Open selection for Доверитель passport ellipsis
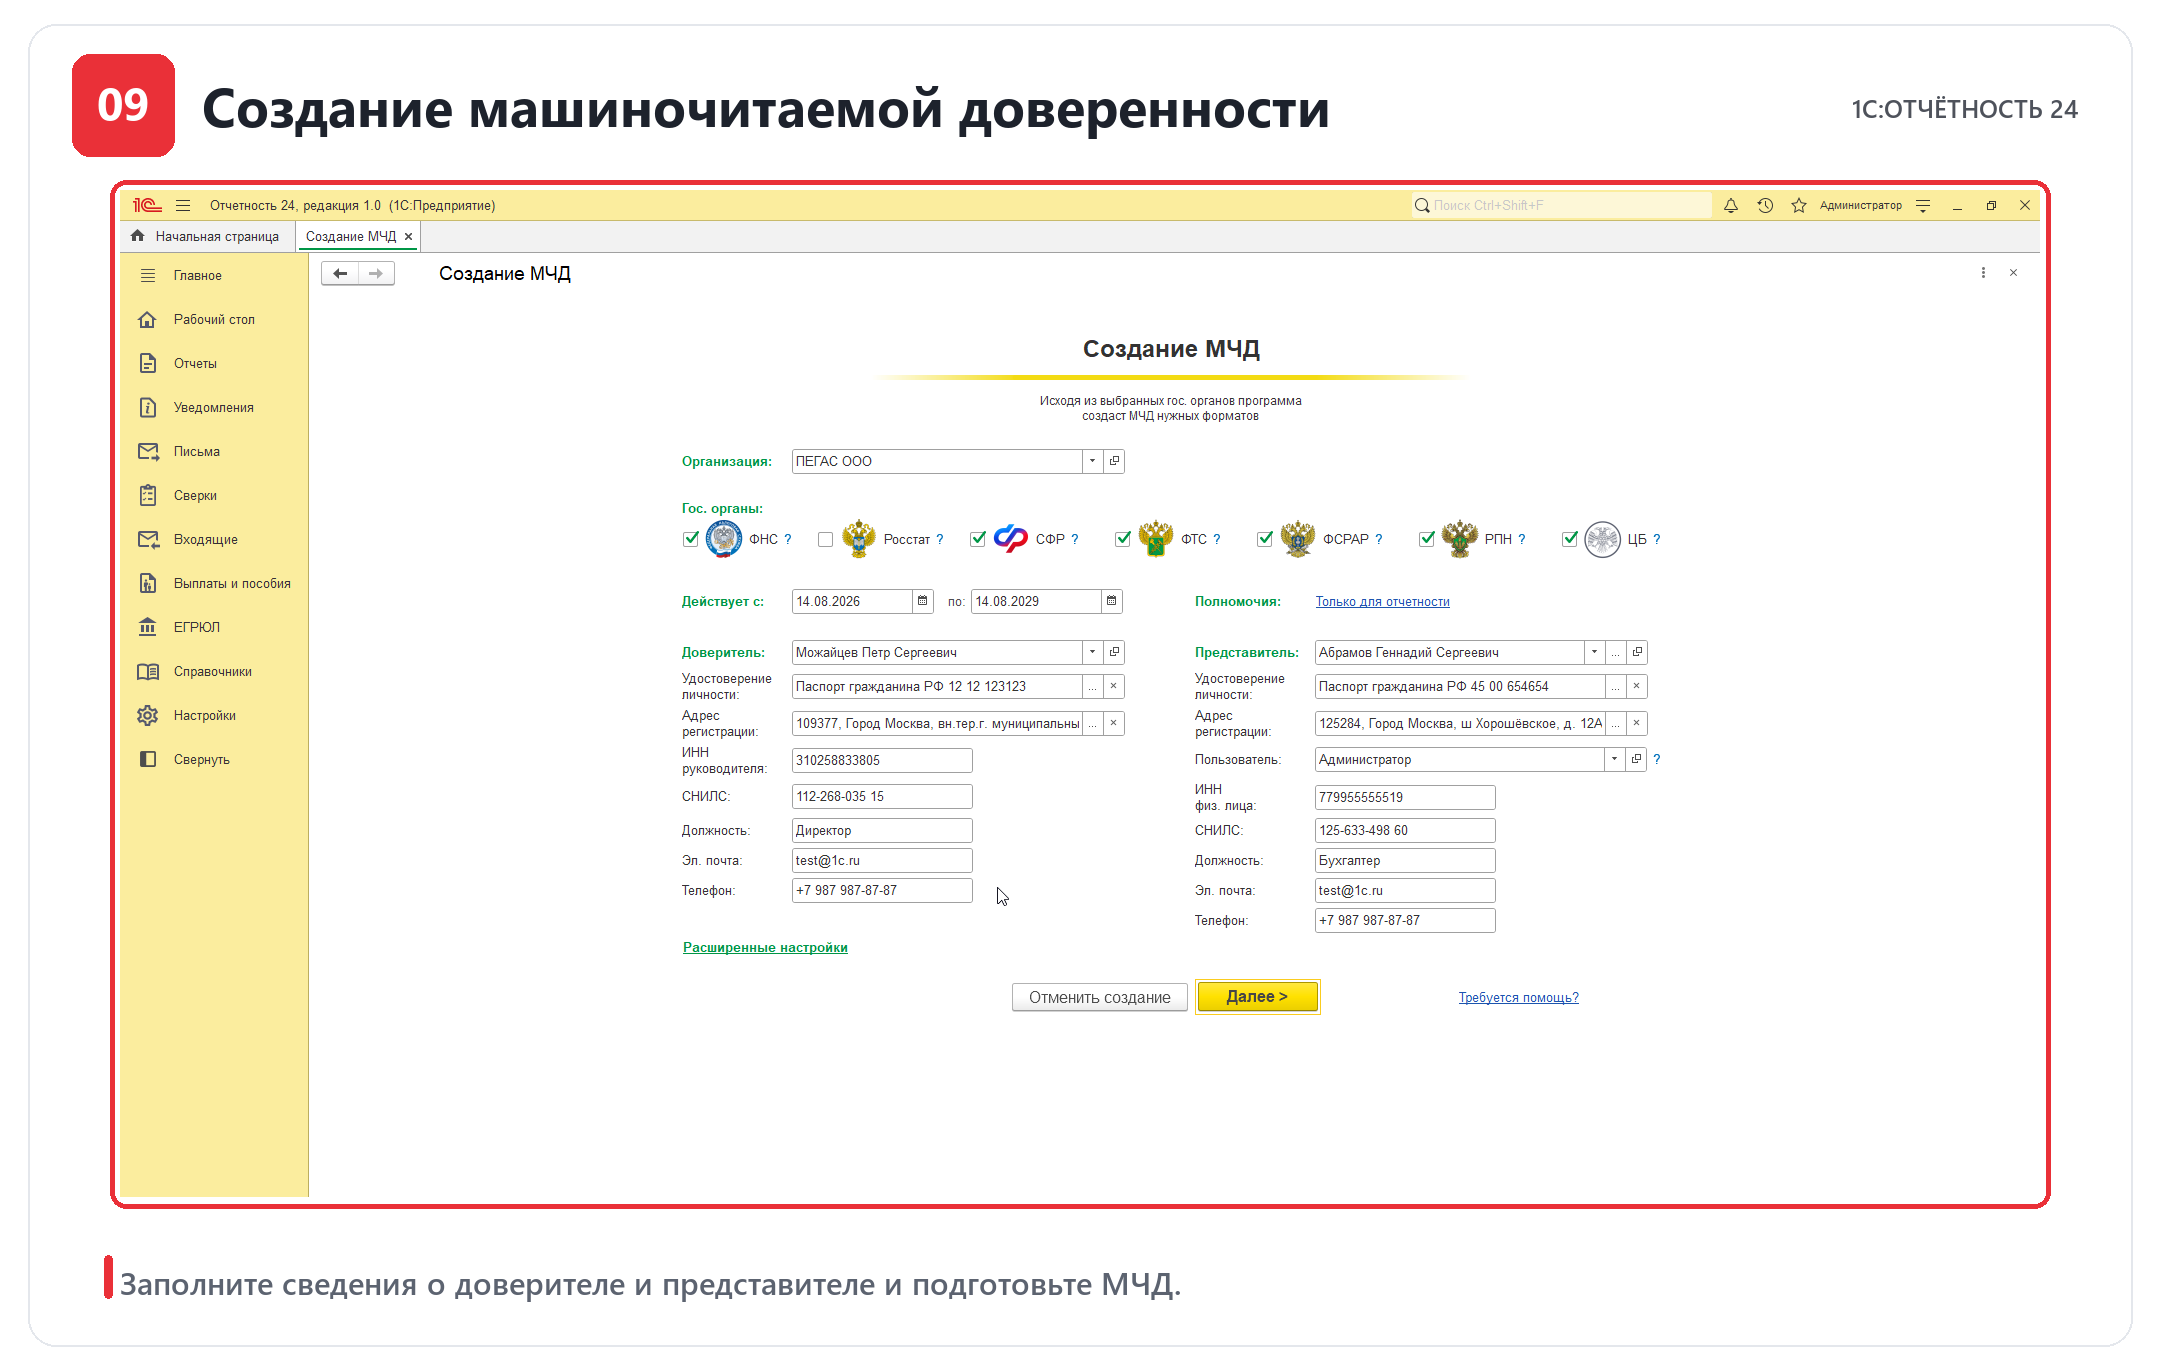 point(1092,686)
